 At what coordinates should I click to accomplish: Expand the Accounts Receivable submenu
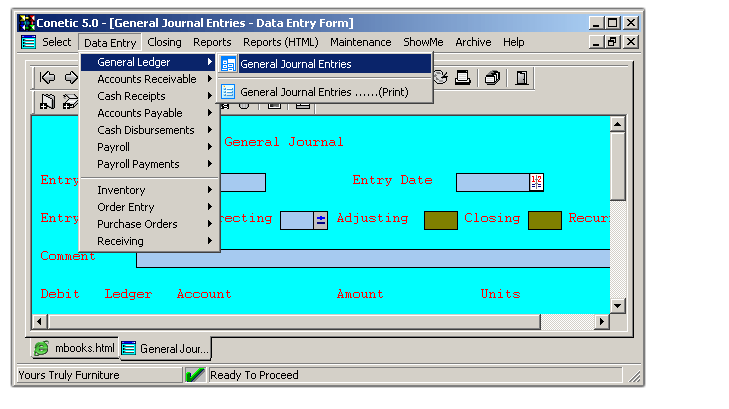click(147, 79)
